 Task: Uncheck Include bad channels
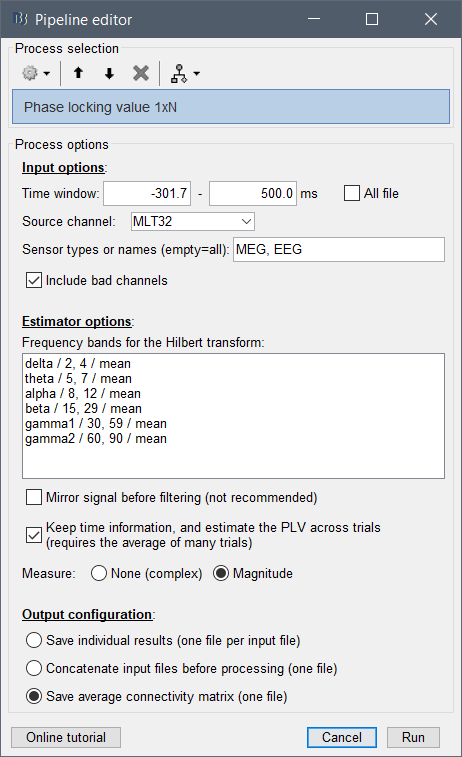tap(34, 280)
